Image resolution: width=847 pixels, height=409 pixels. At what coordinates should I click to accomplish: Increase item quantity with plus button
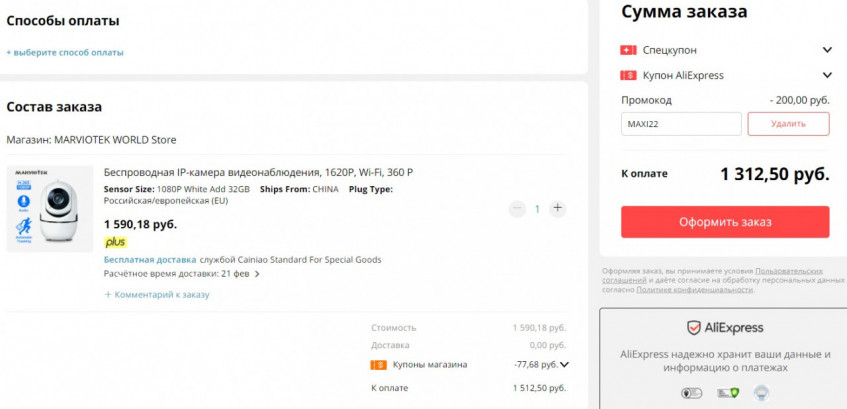[x=557, y=209]
